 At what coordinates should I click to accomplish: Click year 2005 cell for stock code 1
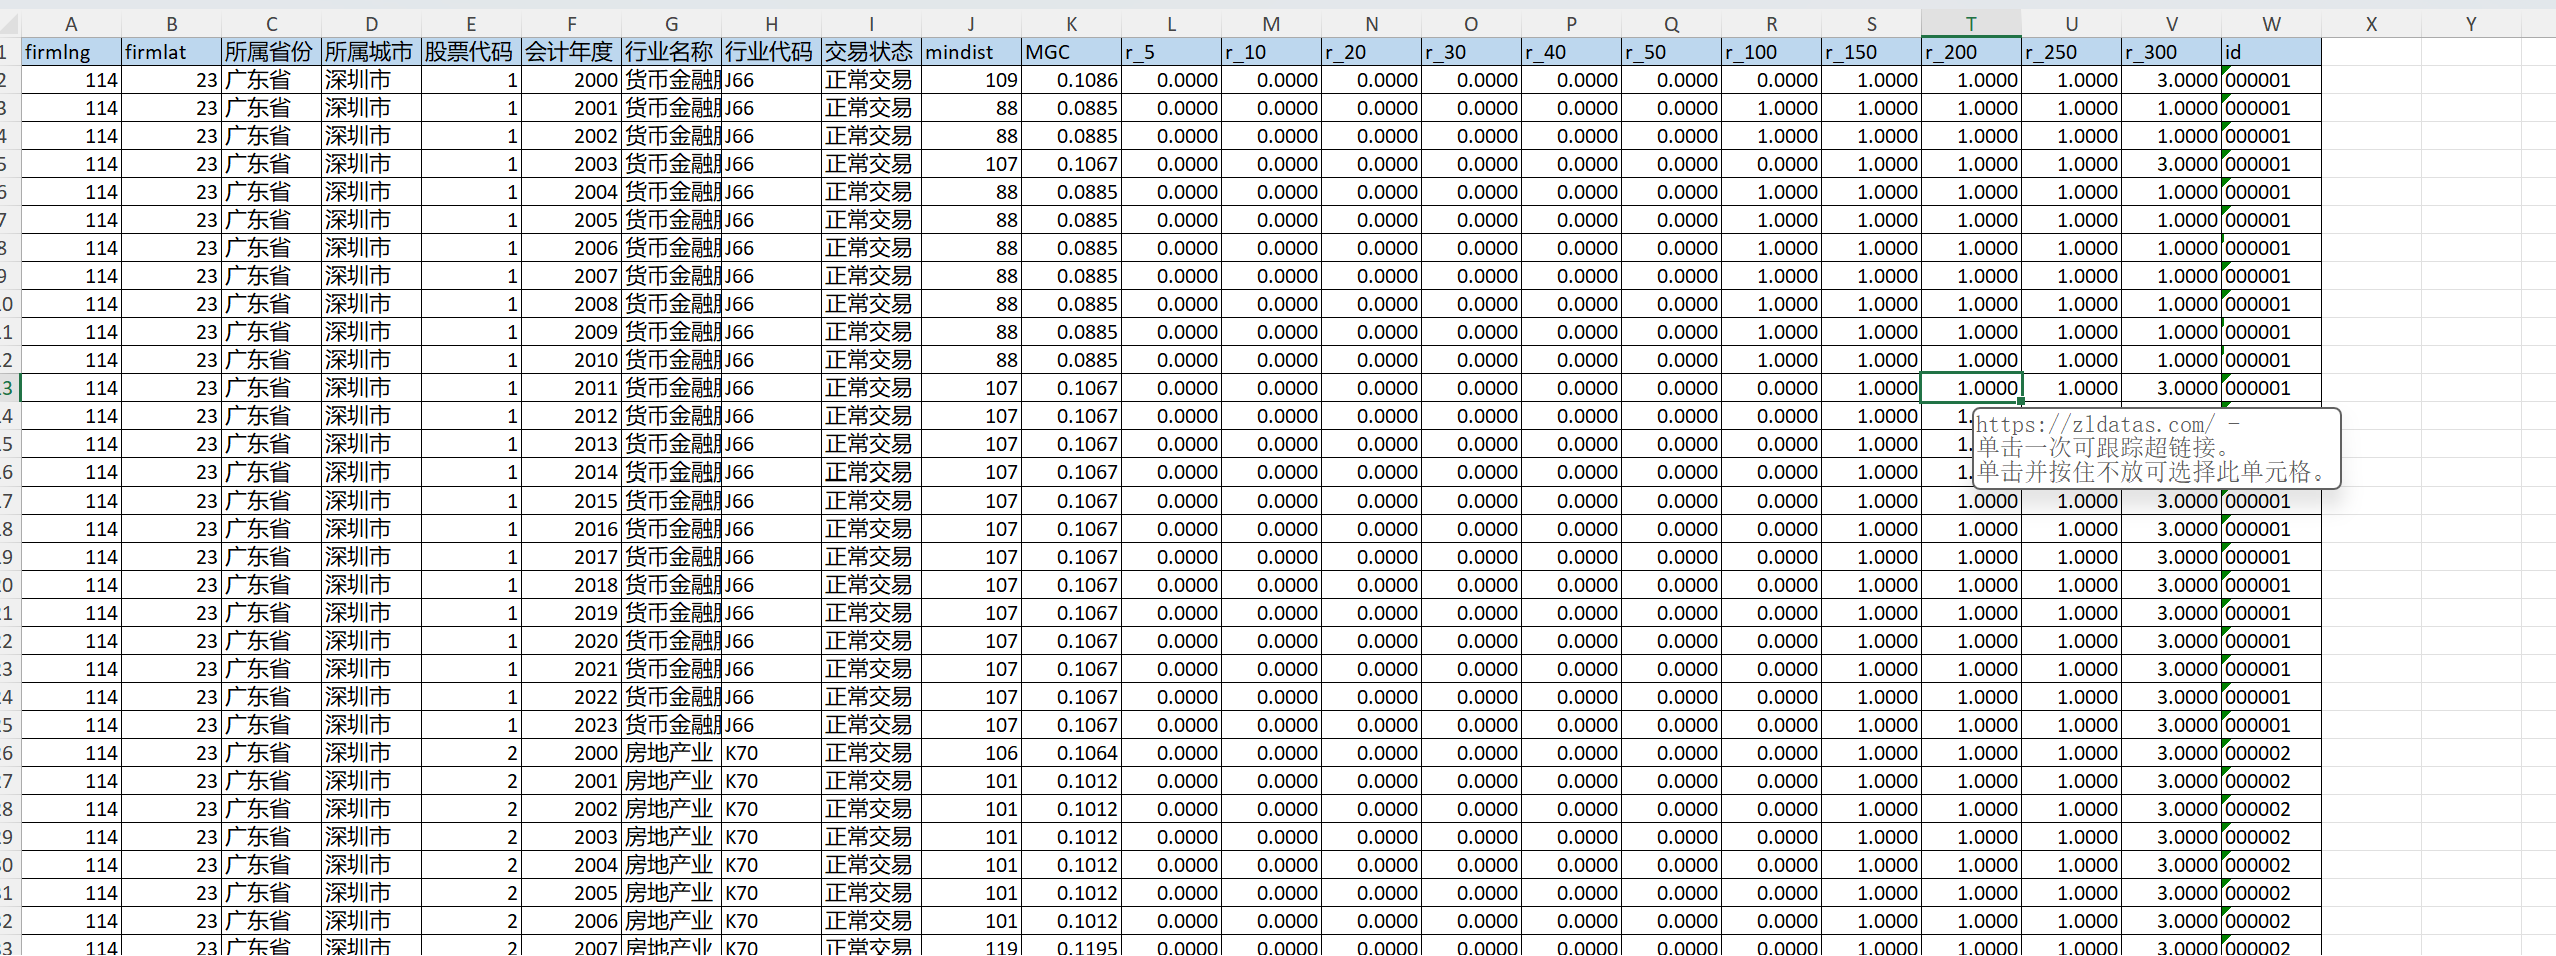[x=571, y=220]
